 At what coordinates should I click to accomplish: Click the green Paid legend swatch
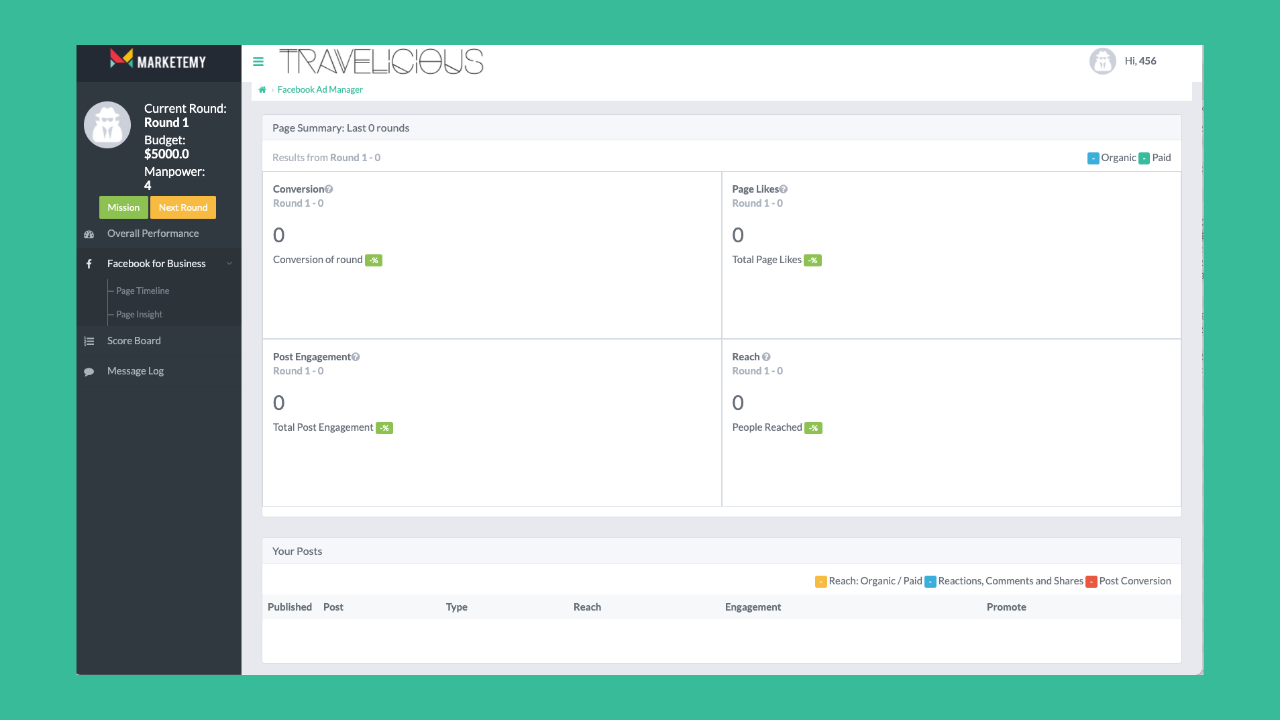click(x=1144, y=158)
